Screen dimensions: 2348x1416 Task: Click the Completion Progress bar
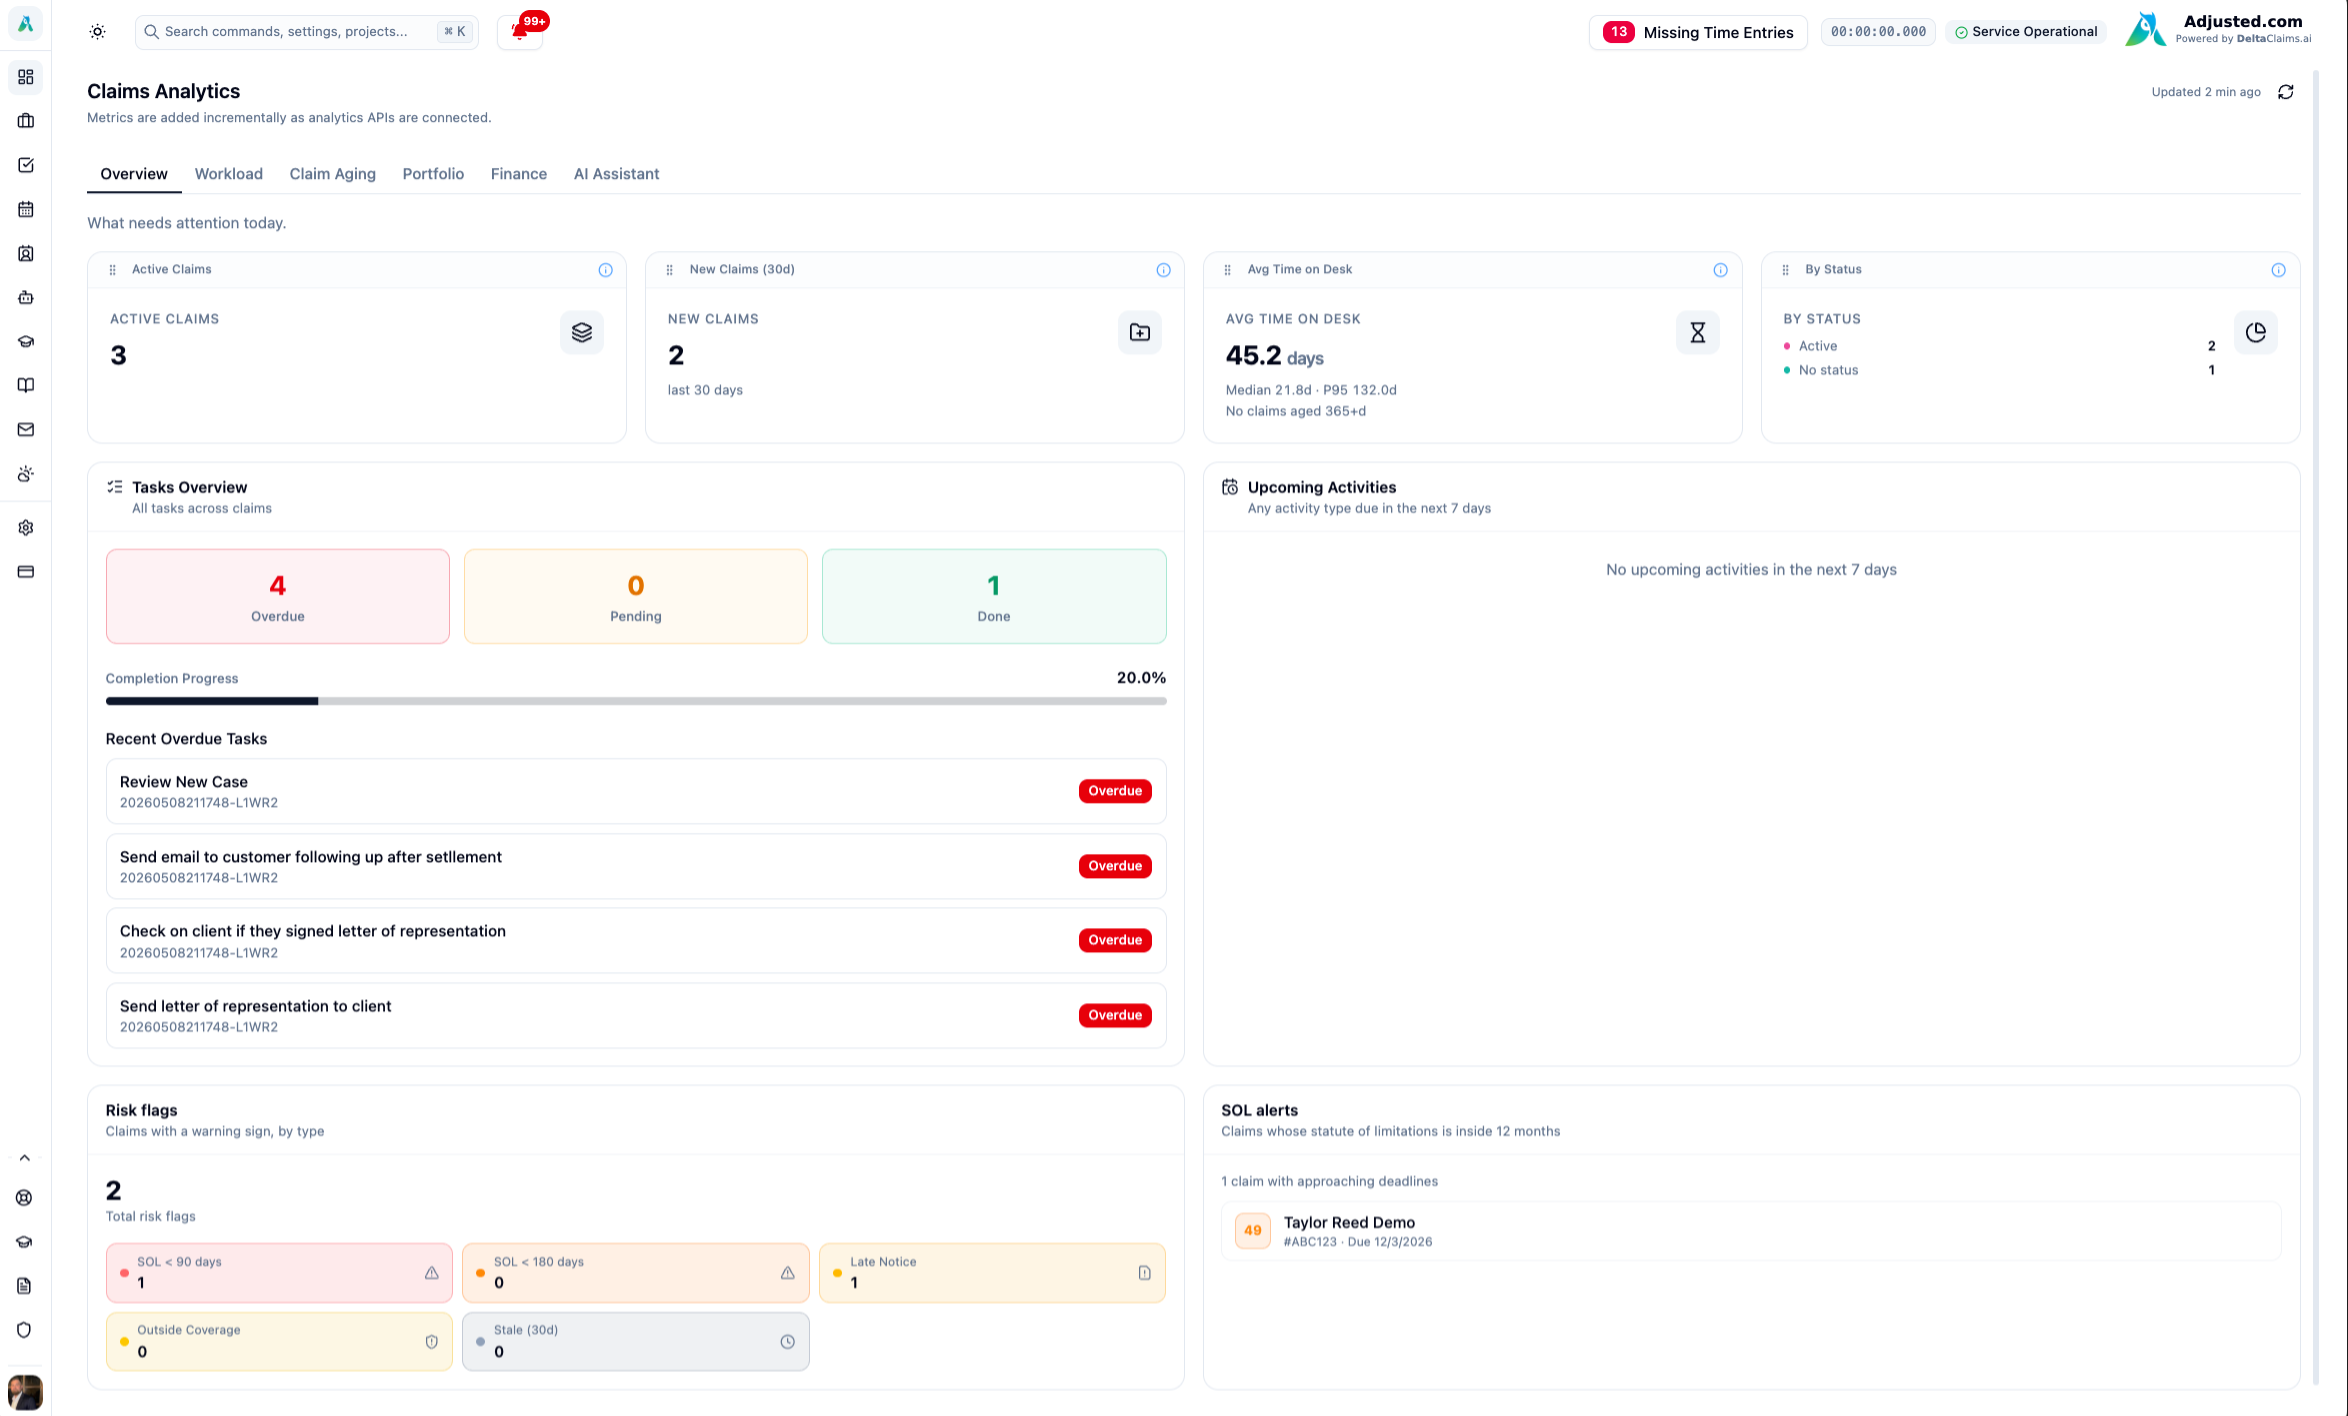636,701
